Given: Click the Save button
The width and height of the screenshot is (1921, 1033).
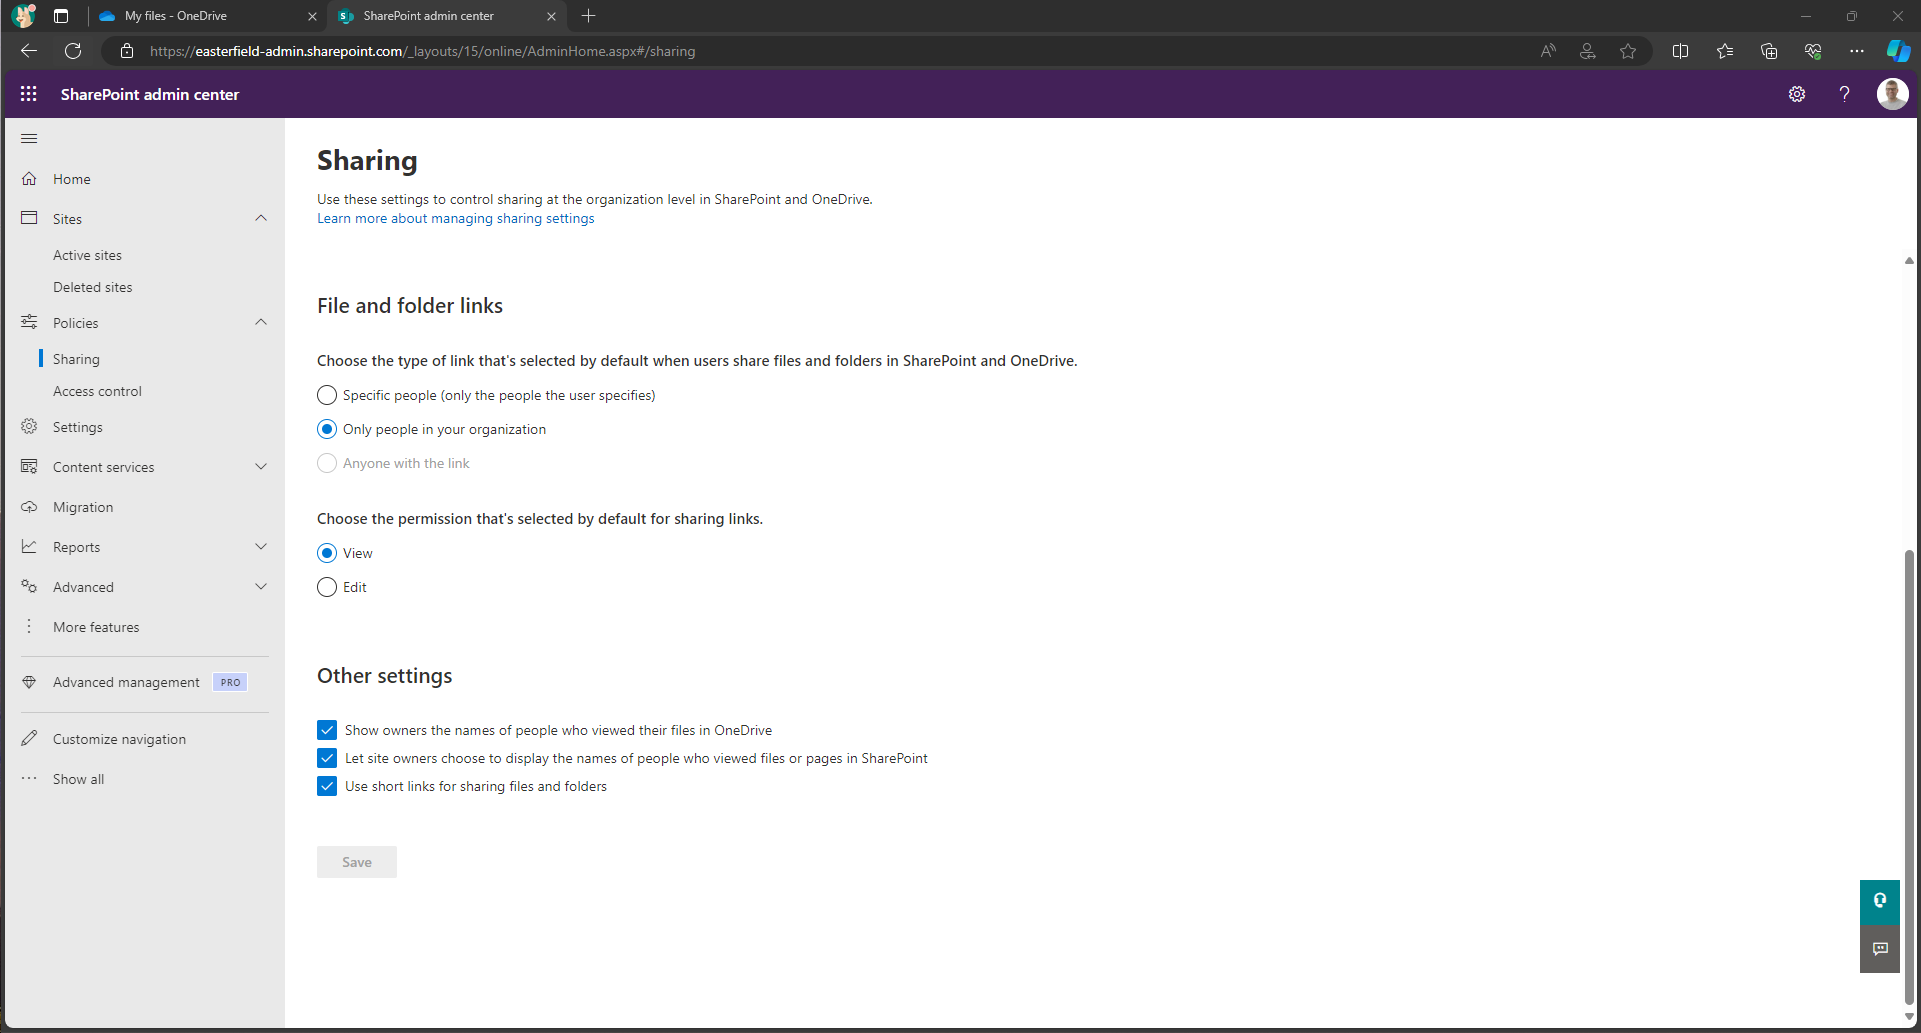Looking at the screenshot, I should click(357, 862).
